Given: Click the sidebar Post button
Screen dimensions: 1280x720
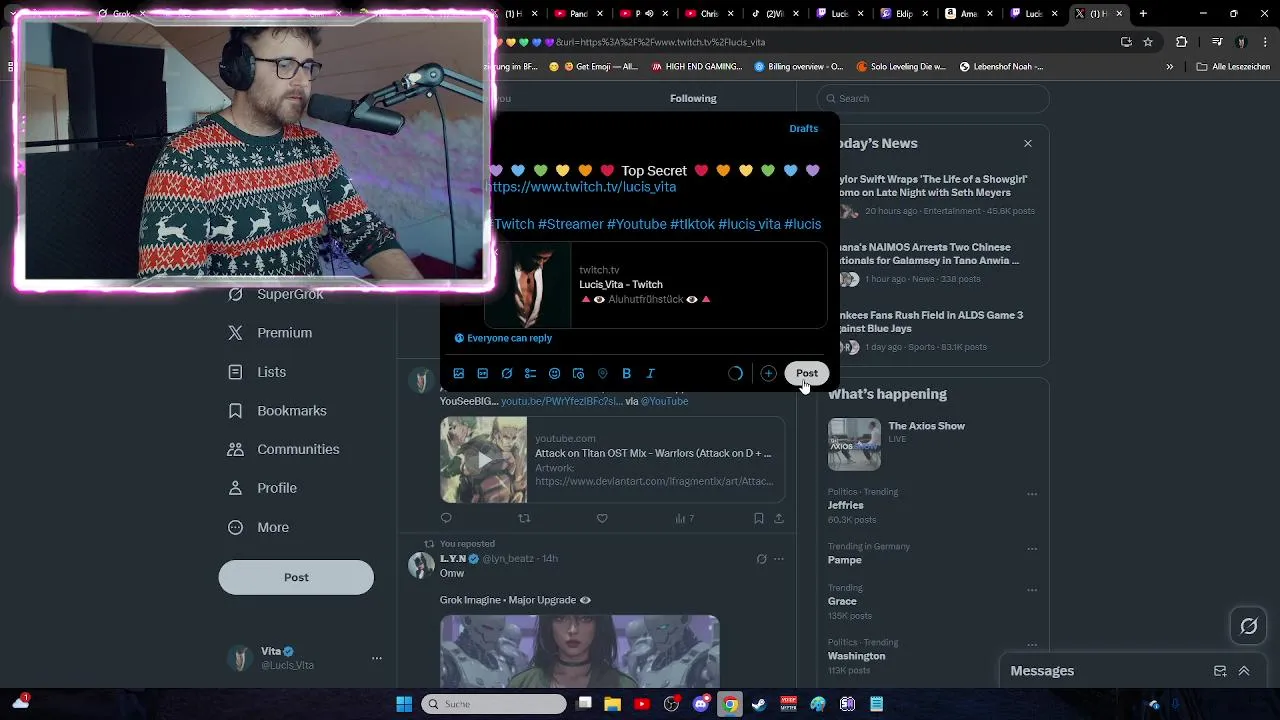Looking at the screenshot, I should click(296, 577).
